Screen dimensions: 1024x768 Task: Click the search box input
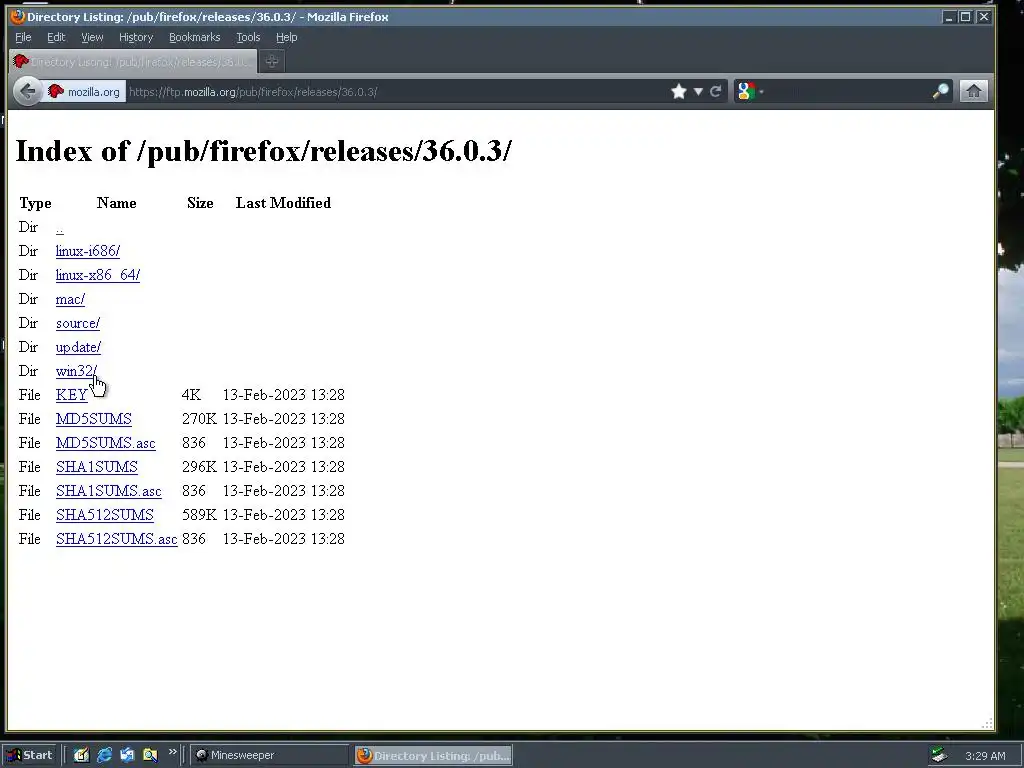point(846,91)
